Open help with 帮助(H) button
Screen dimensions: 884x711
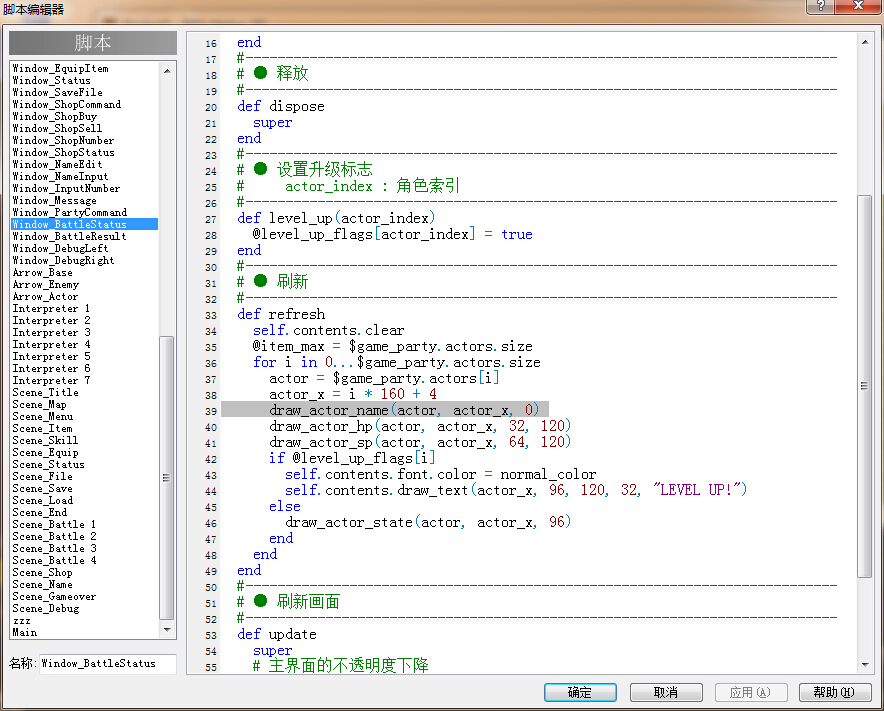[835, 692]
